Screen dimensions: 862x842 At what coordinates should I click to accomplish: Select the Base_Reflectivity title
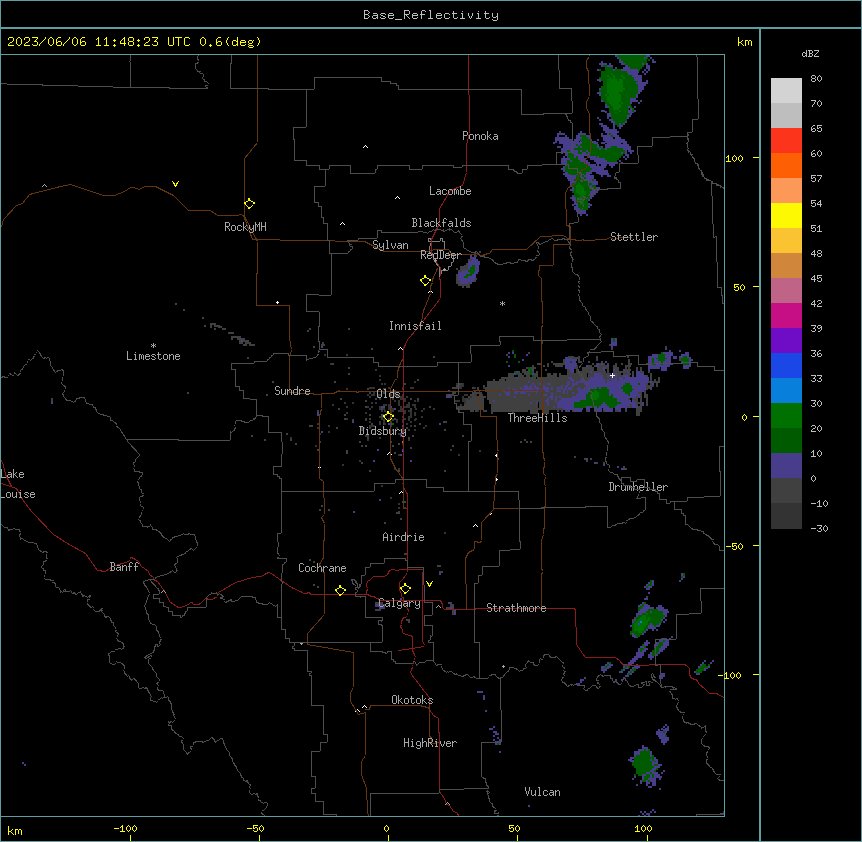[x=431, y=15]
